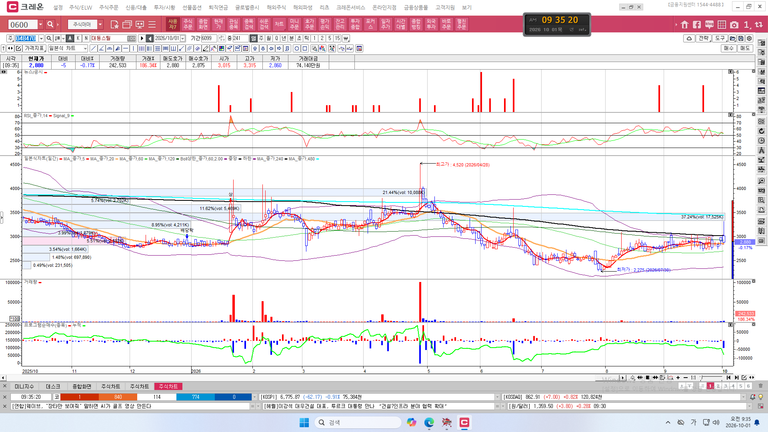Viewport: 768px width, 432px height.
Task: Click the 차트 shortcut in red toolbar
Action: tap(279, 24)
